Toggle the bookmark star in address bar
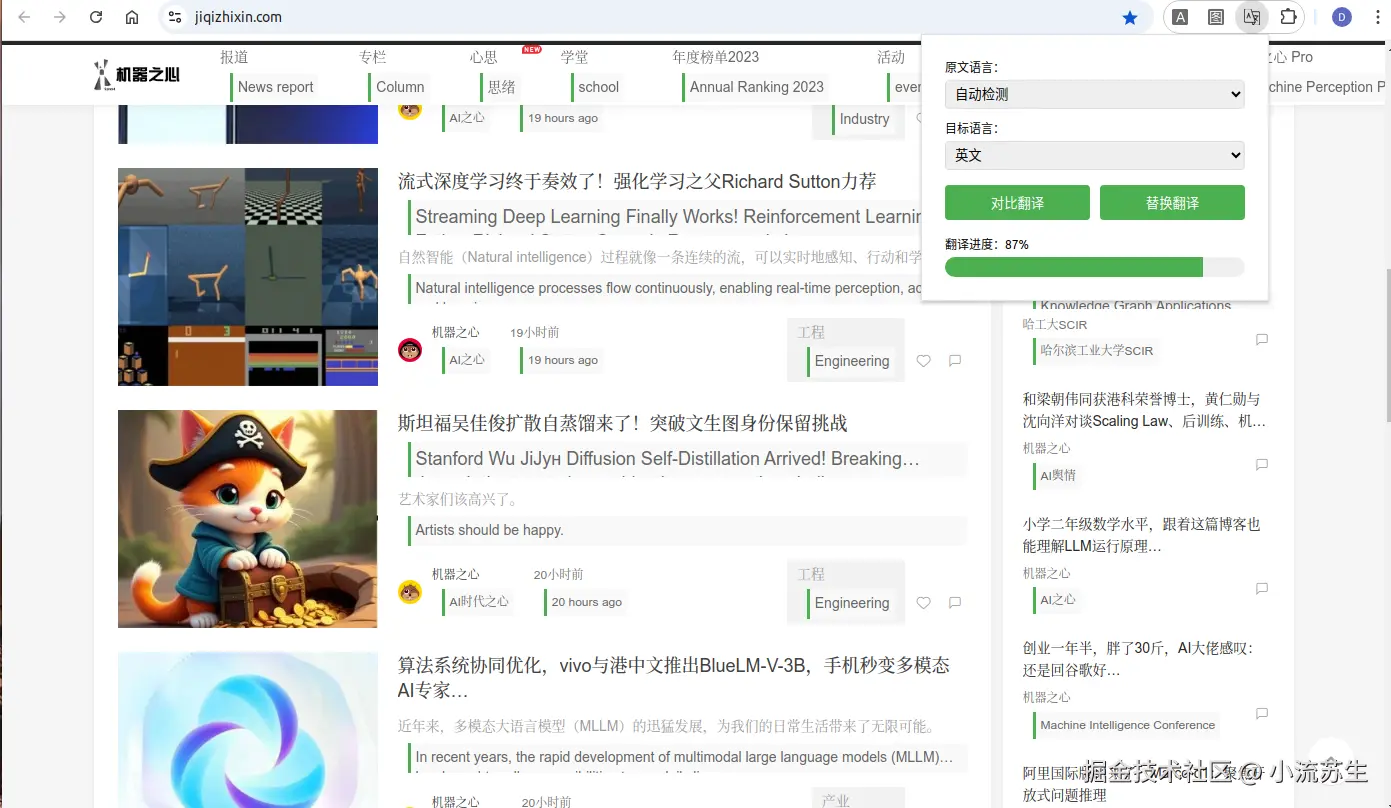The height and width of the screenshot is (808, 1391). (1131, 17)
